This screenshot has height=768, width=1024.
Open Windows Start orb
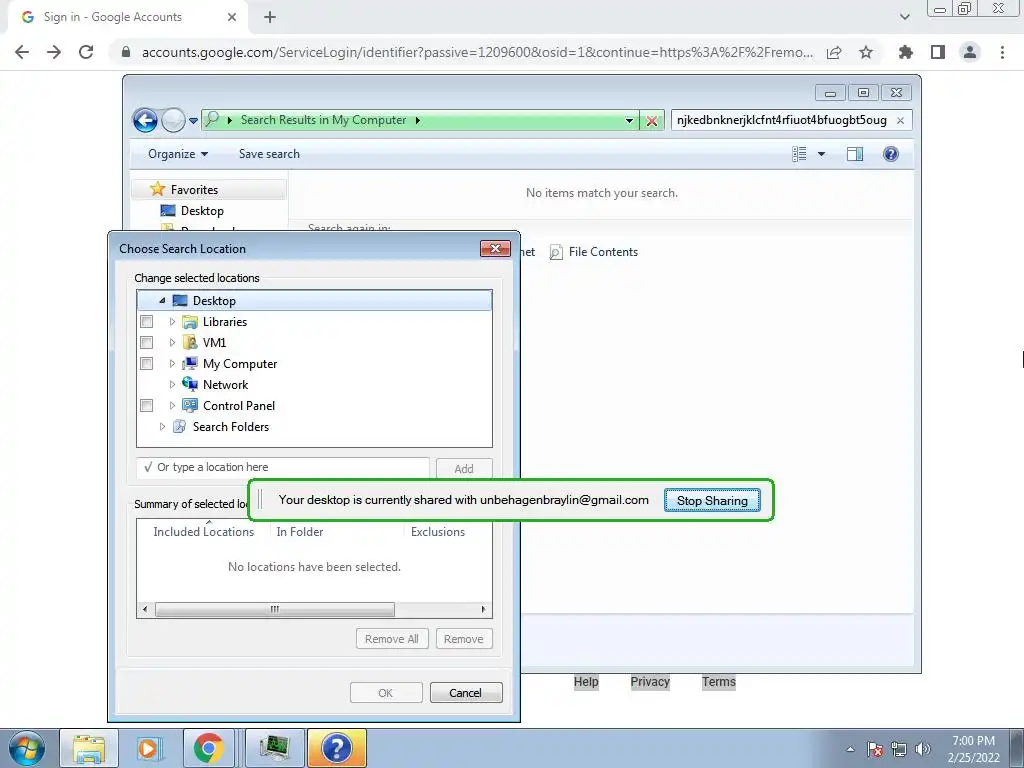pyautogui.click(x=27, y=748)
